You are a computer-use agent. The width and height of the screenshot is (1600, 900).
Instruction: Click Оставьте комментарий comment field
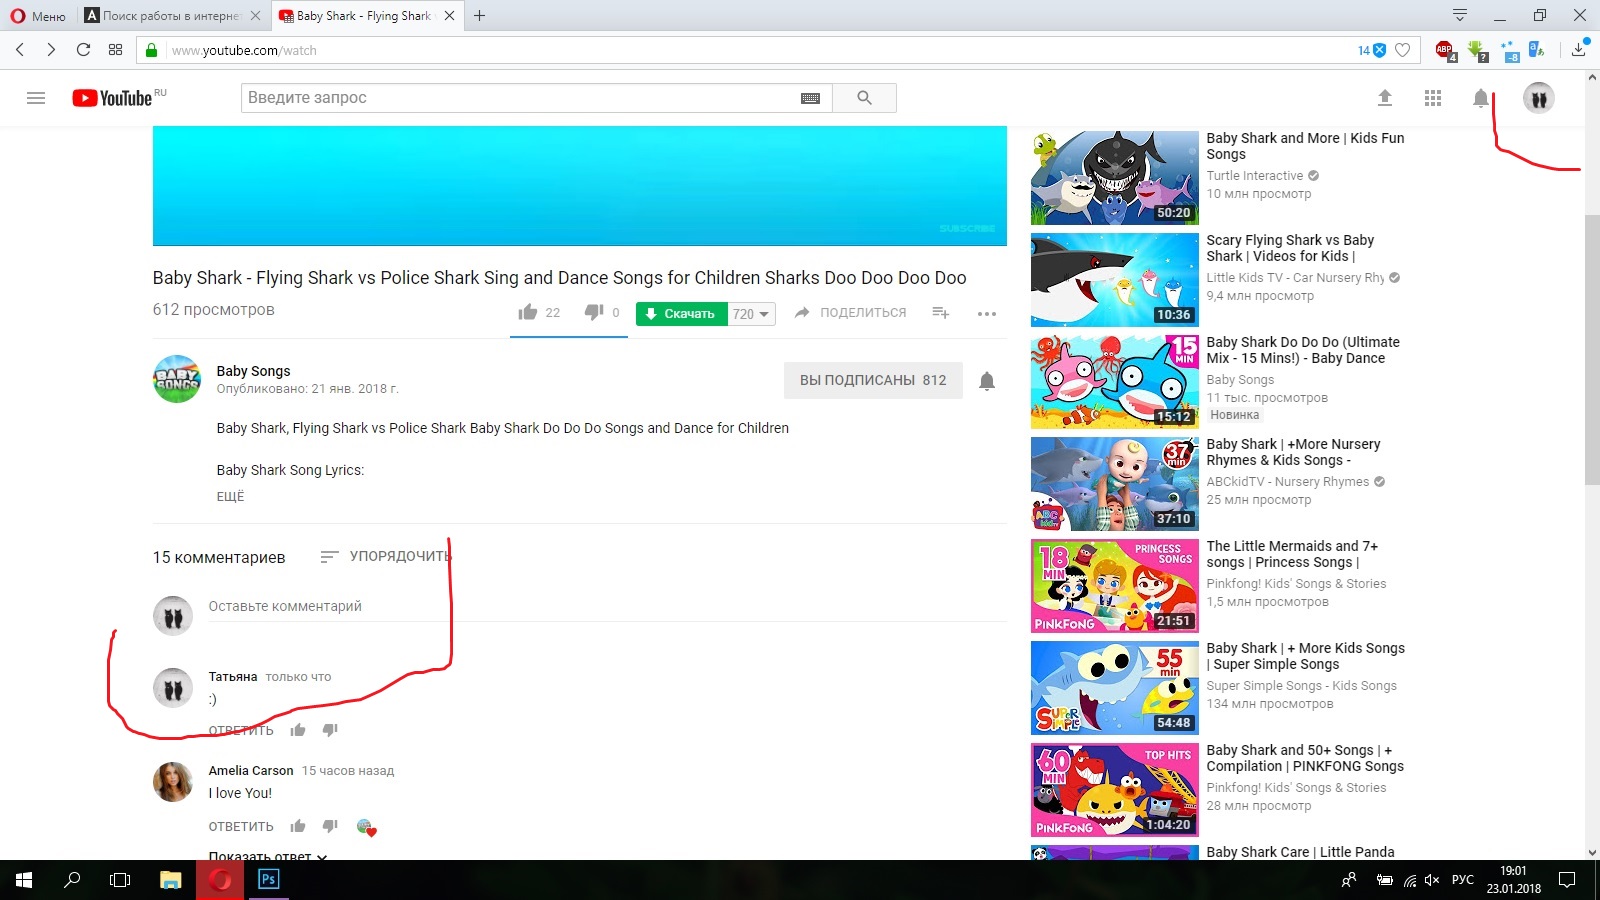tap(607, 606)
